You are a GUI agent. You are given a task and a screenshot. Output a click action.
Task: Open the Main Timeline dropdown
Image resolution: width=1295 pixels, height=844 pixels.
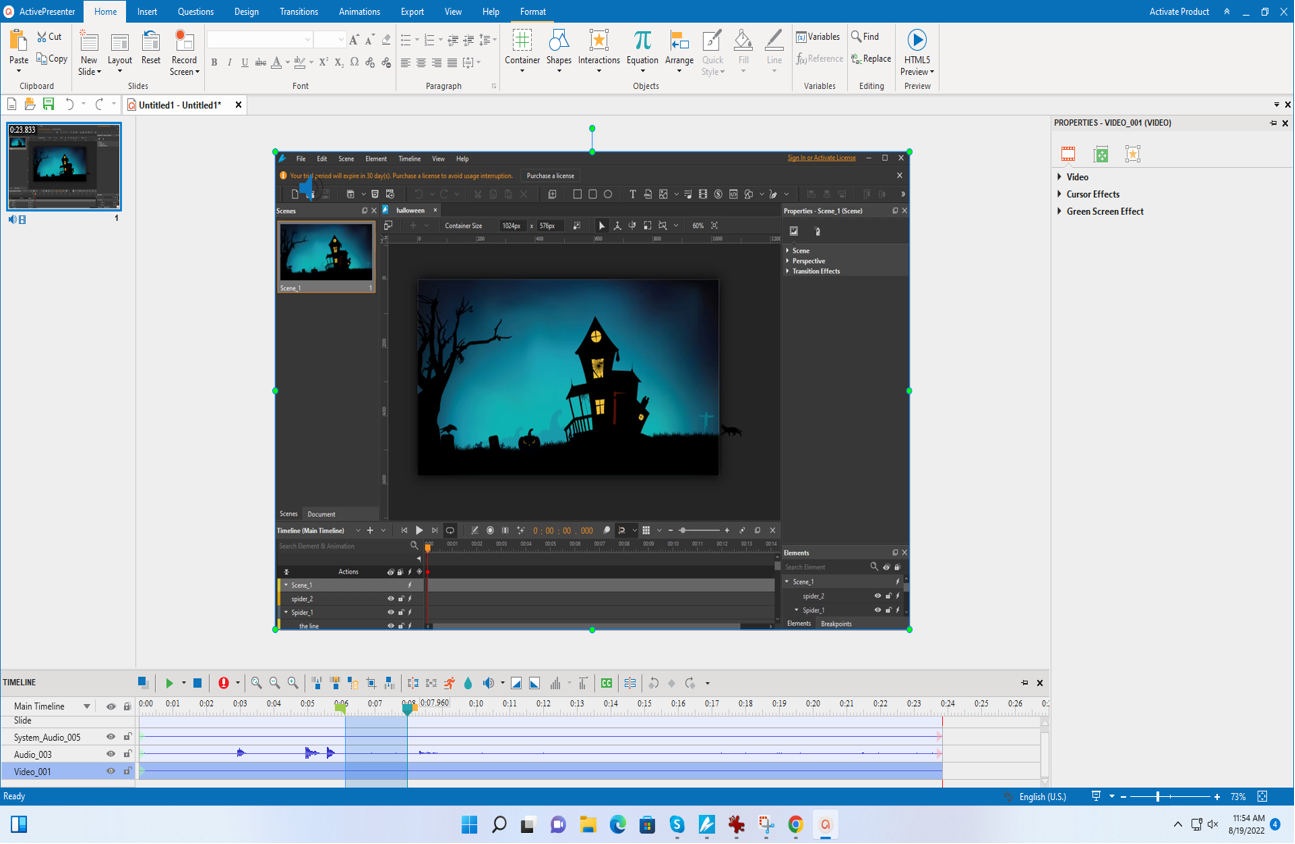[x=87, y=707]
